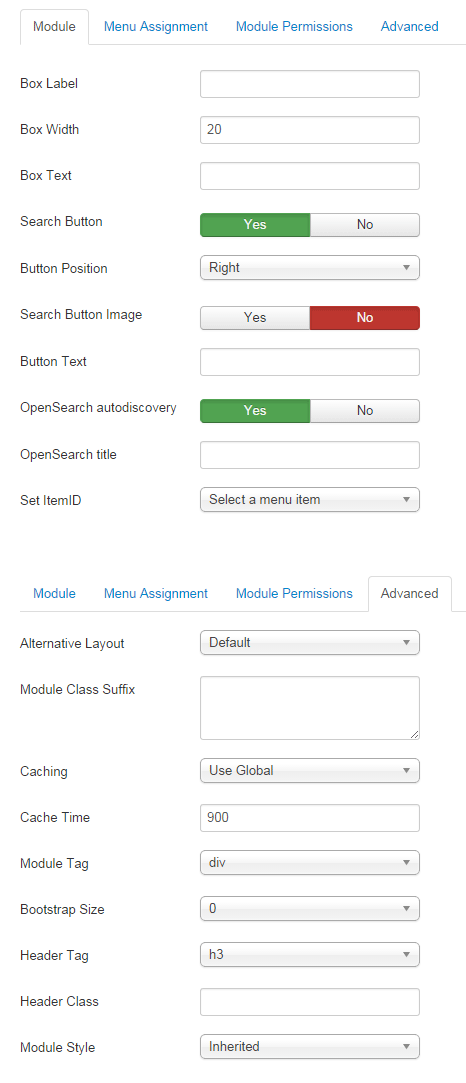Enable Search Button Image with Yes

255,318
